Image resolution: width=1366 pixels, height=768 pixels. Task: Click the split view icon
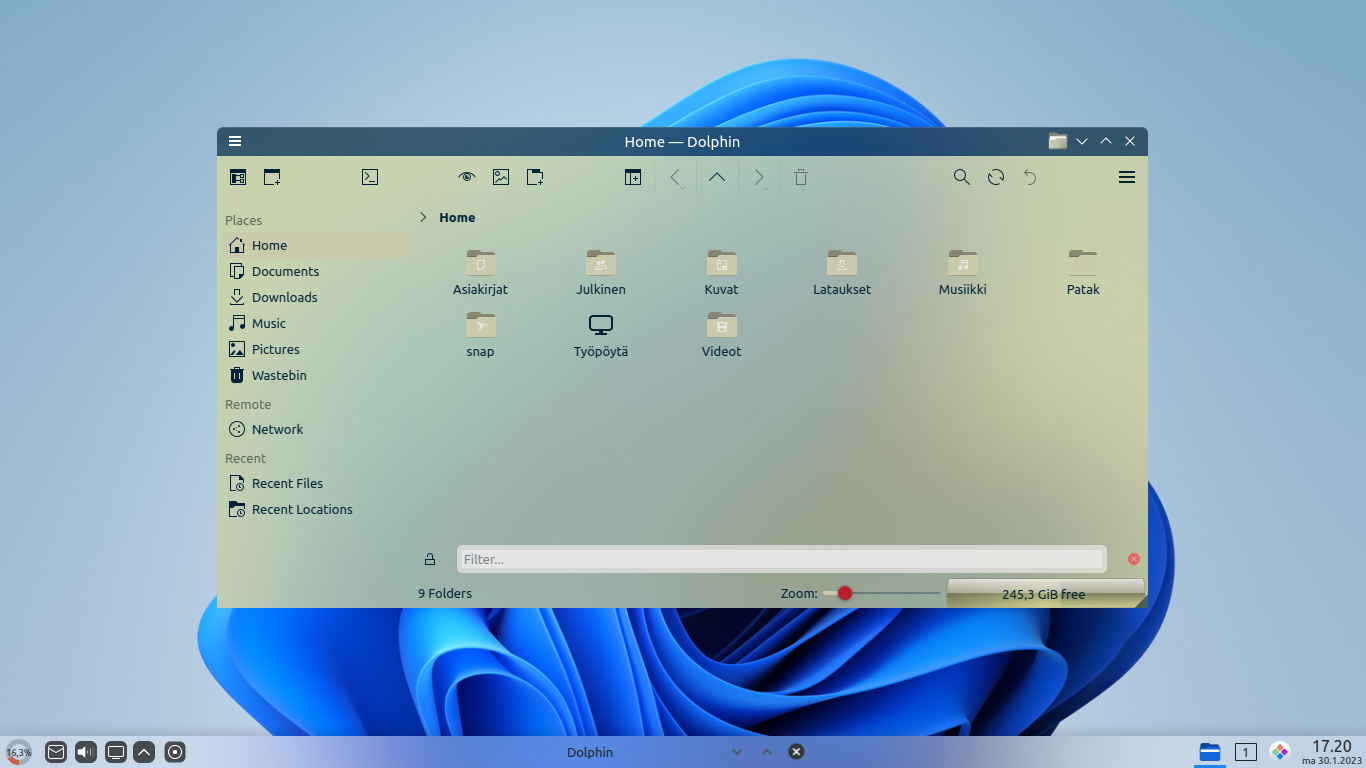(x=633, y=177)
